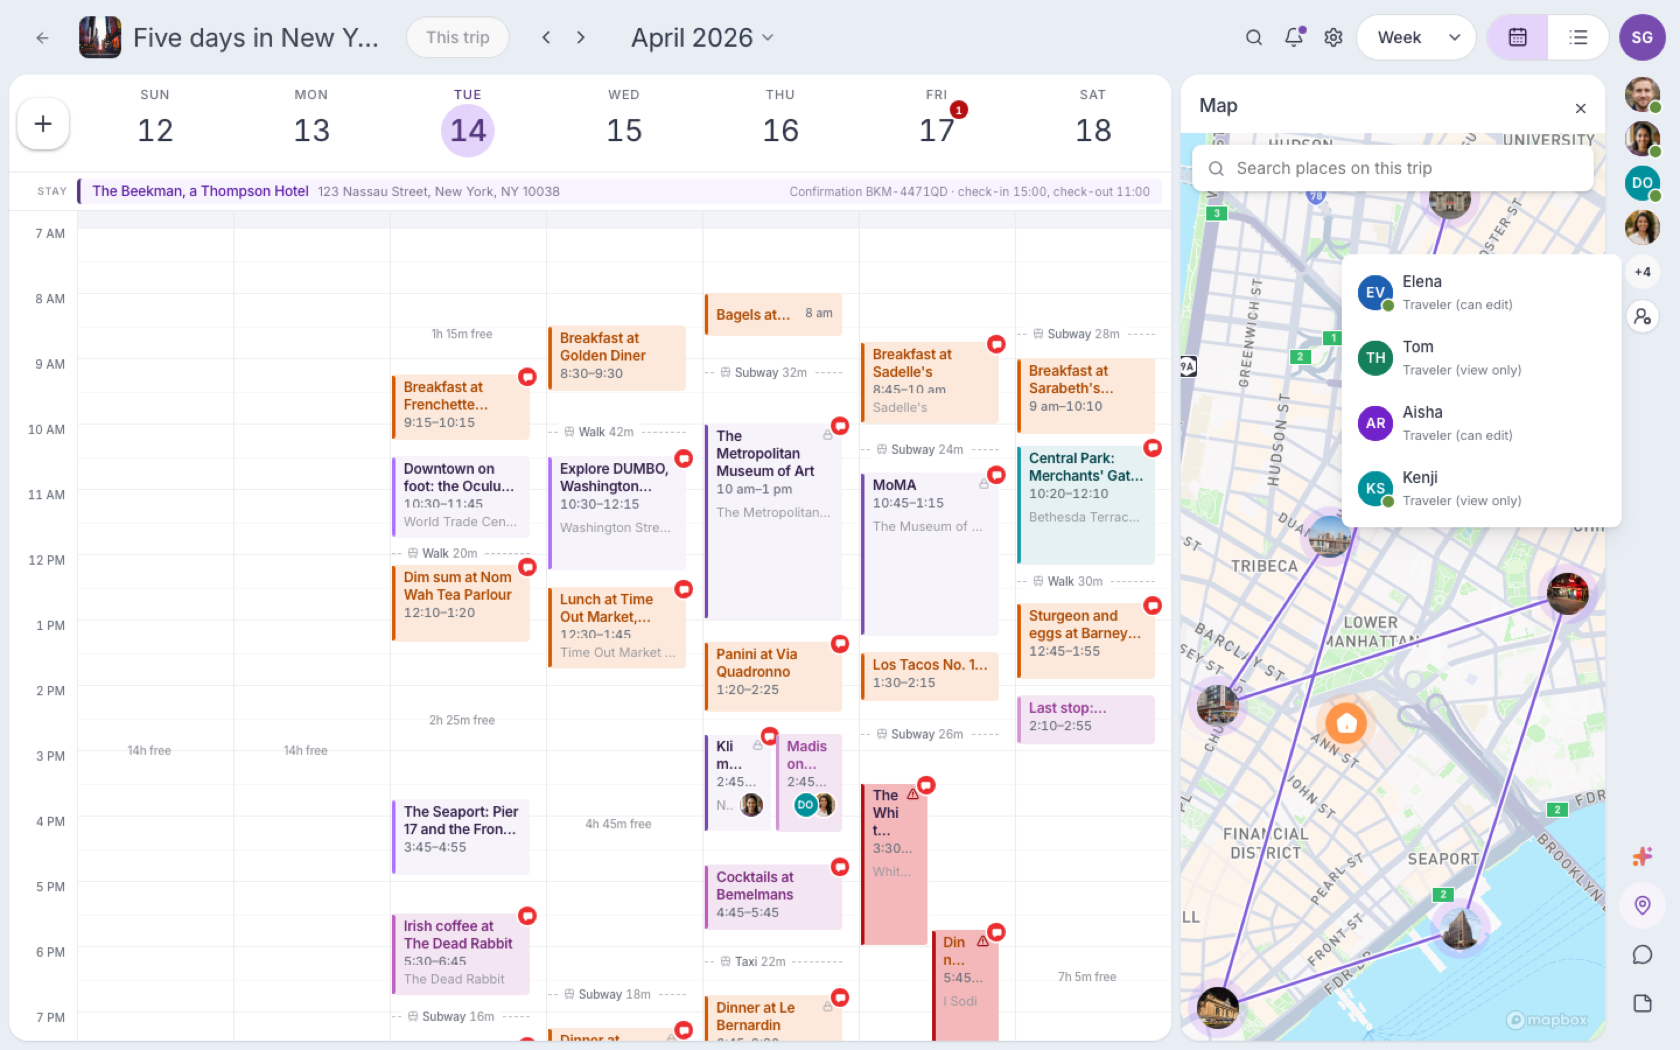Open the chat bubble icon in sidebar
Image resolution: width=1680 pixels, height=1050 pixels.
(x=1642, y=955)
